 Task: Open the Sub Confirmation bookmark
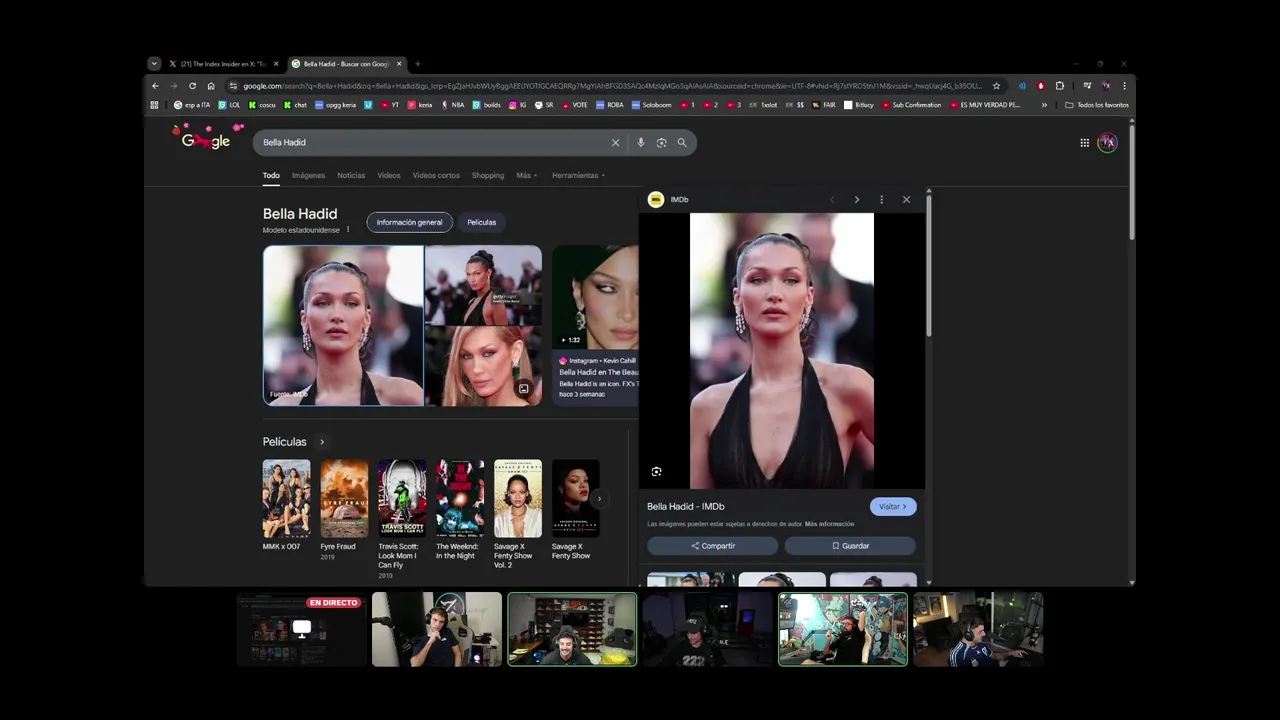pyautogui.click(x=911, y=105)
